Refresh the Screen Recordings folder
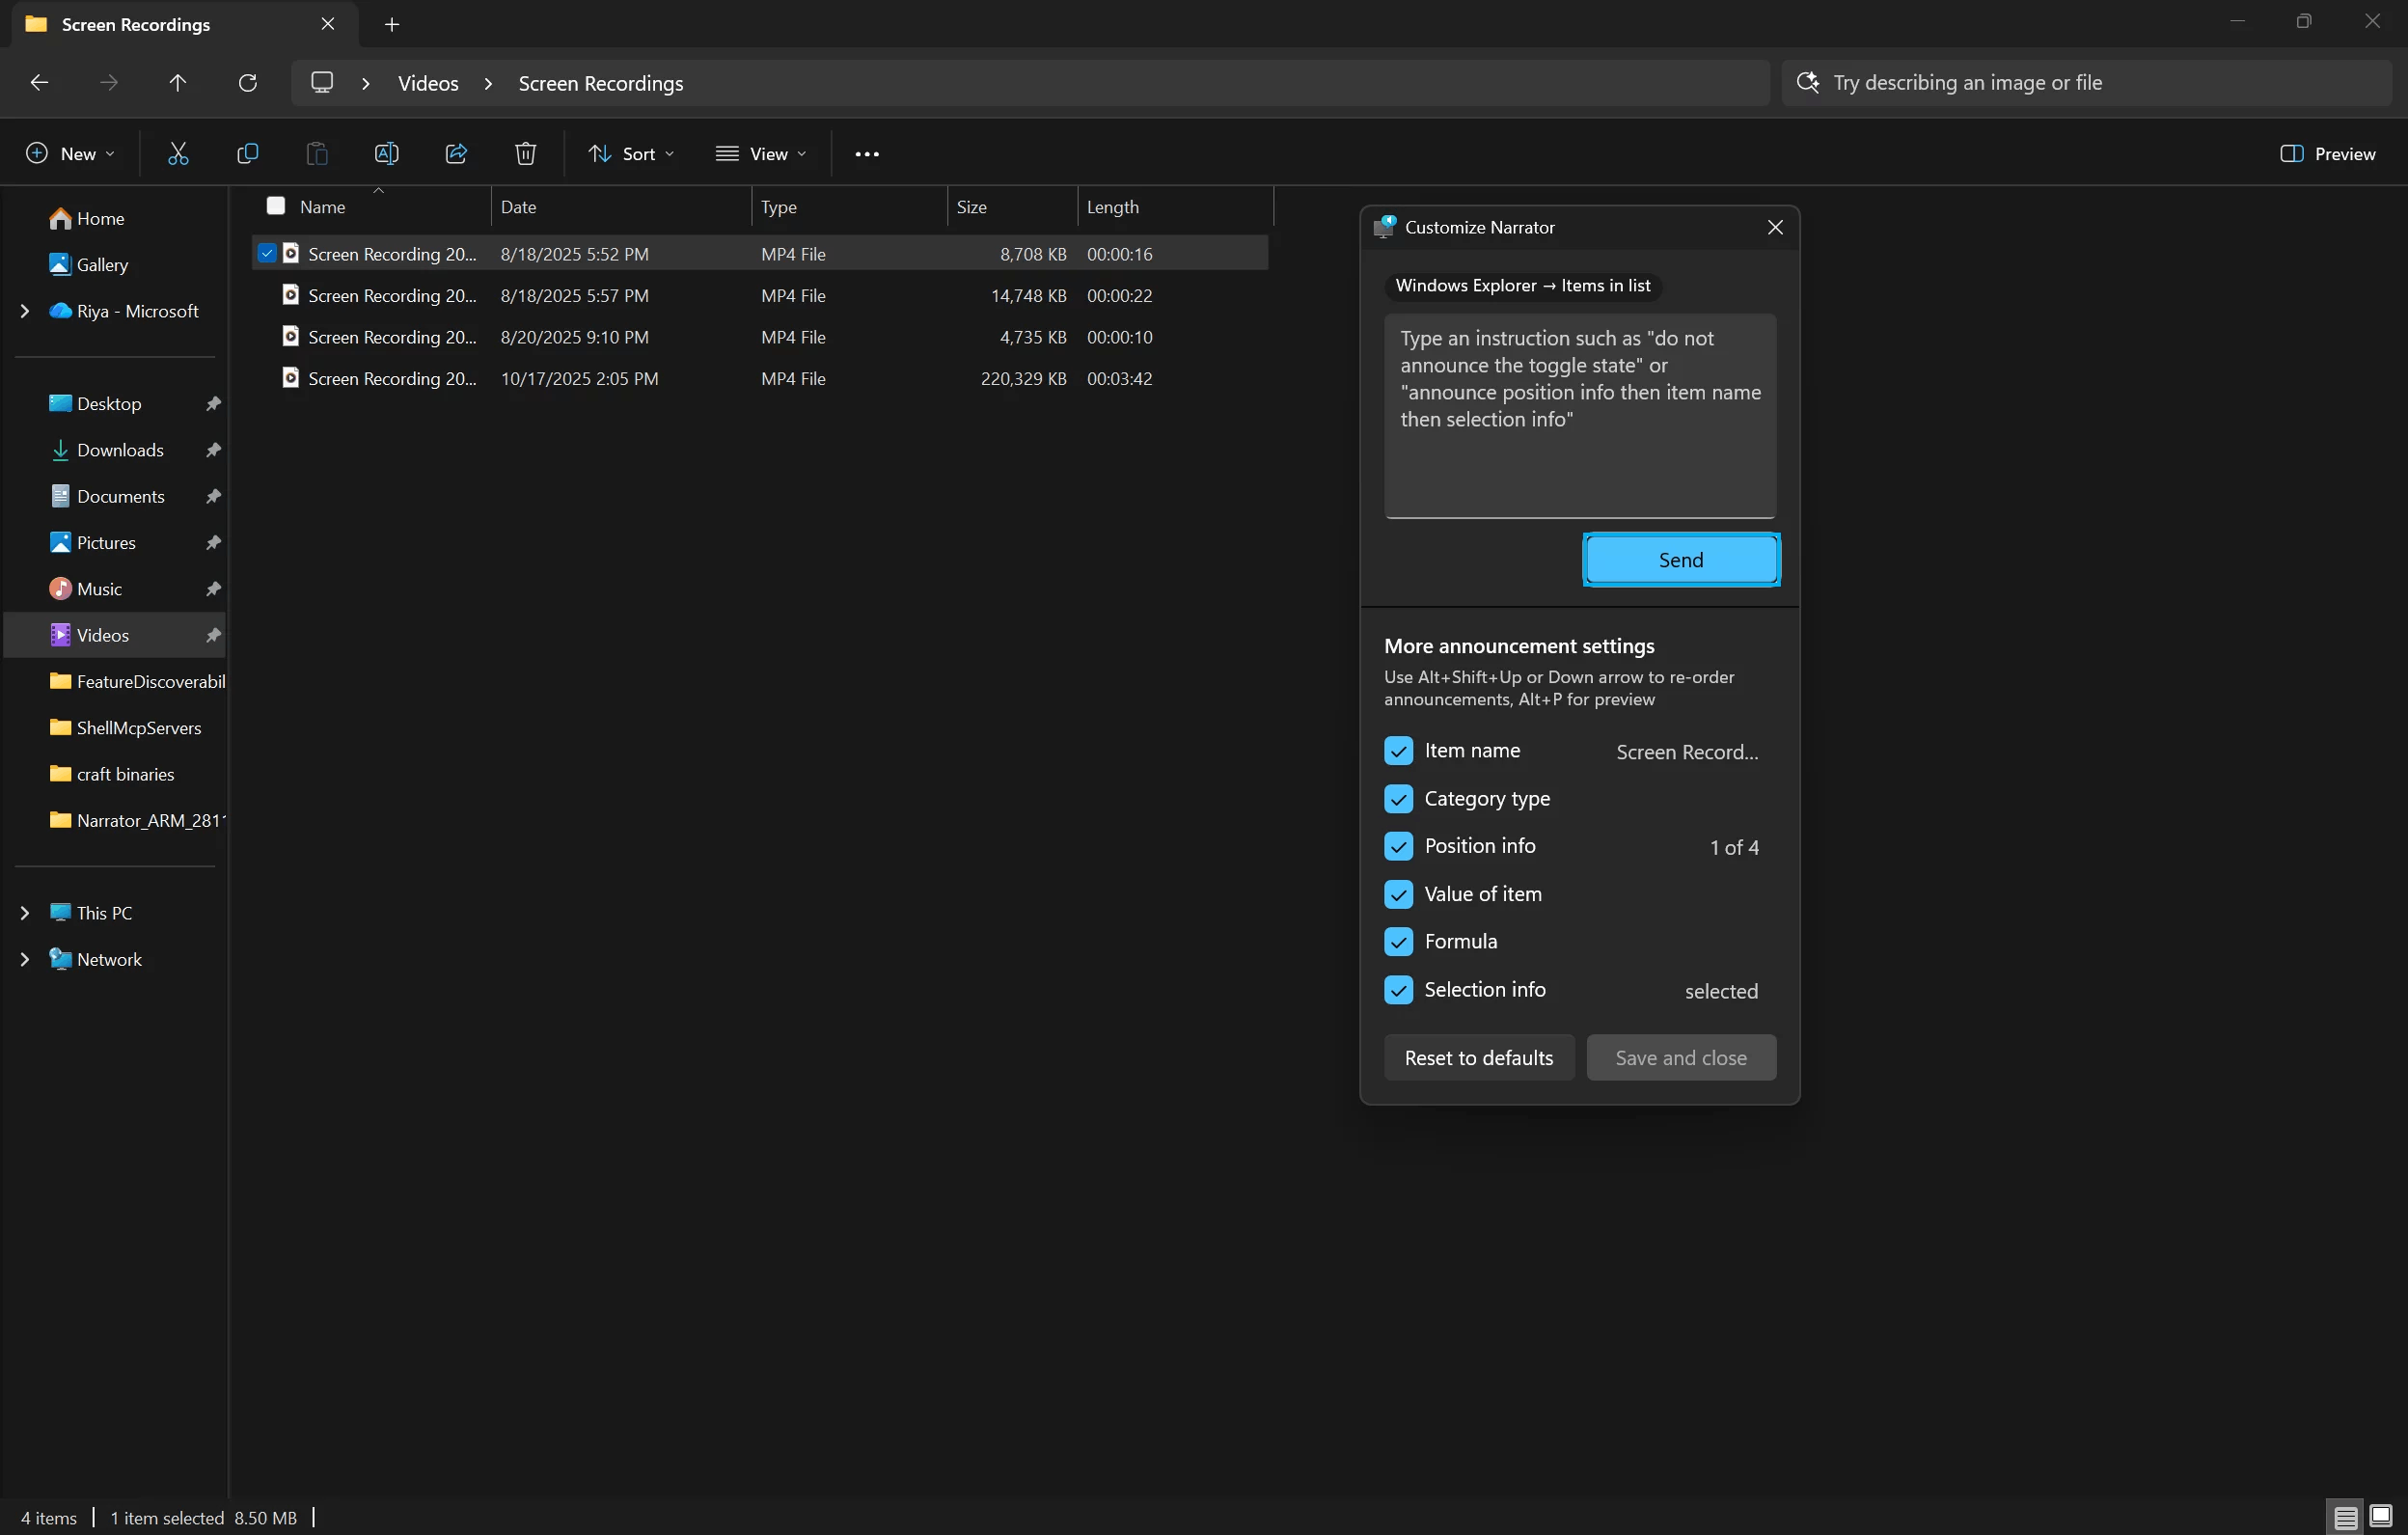This screenshot has width=2408, height=1535. tap(247, 82)
